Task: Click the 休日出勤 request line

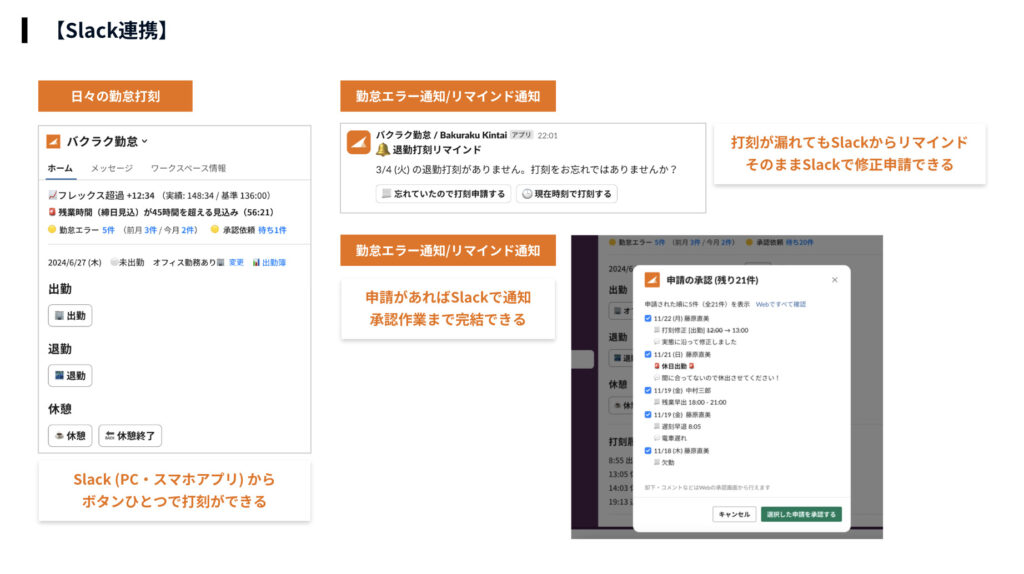Action: click(674, 366)
